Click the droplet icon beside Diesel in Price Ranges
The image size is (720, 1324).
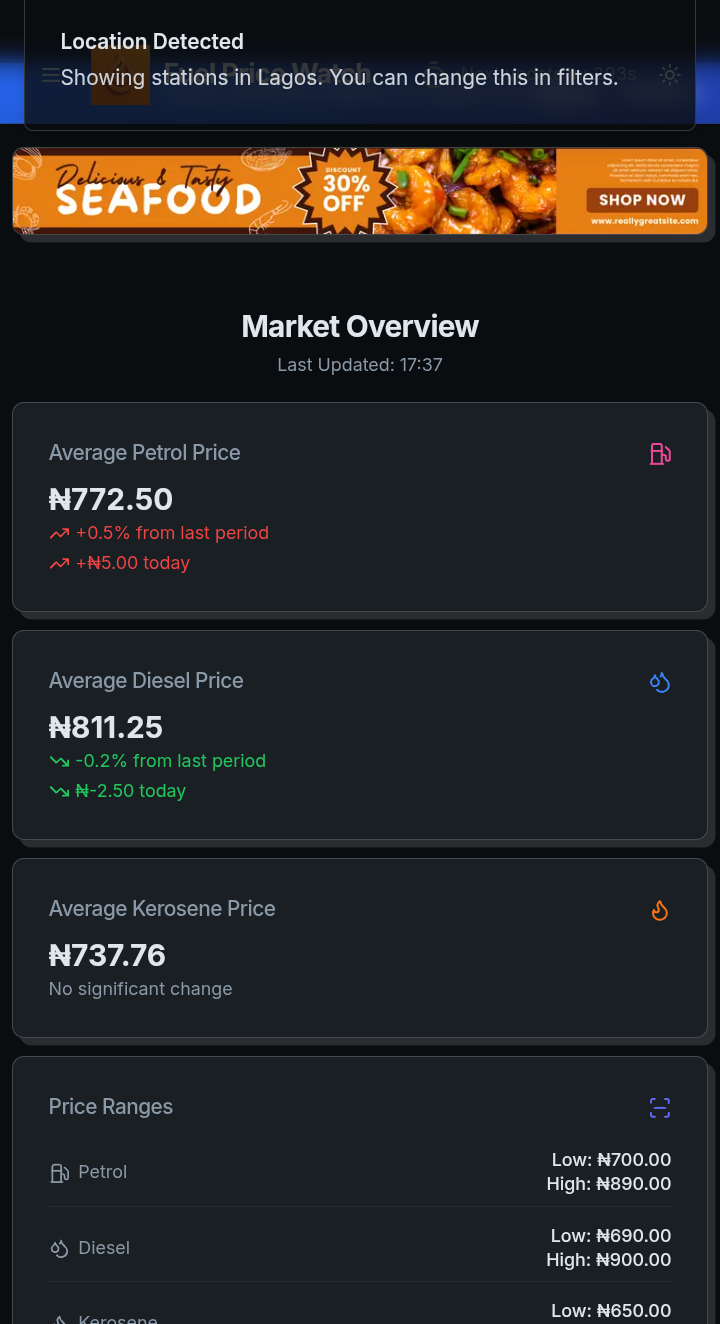[x=60, y=1249]
